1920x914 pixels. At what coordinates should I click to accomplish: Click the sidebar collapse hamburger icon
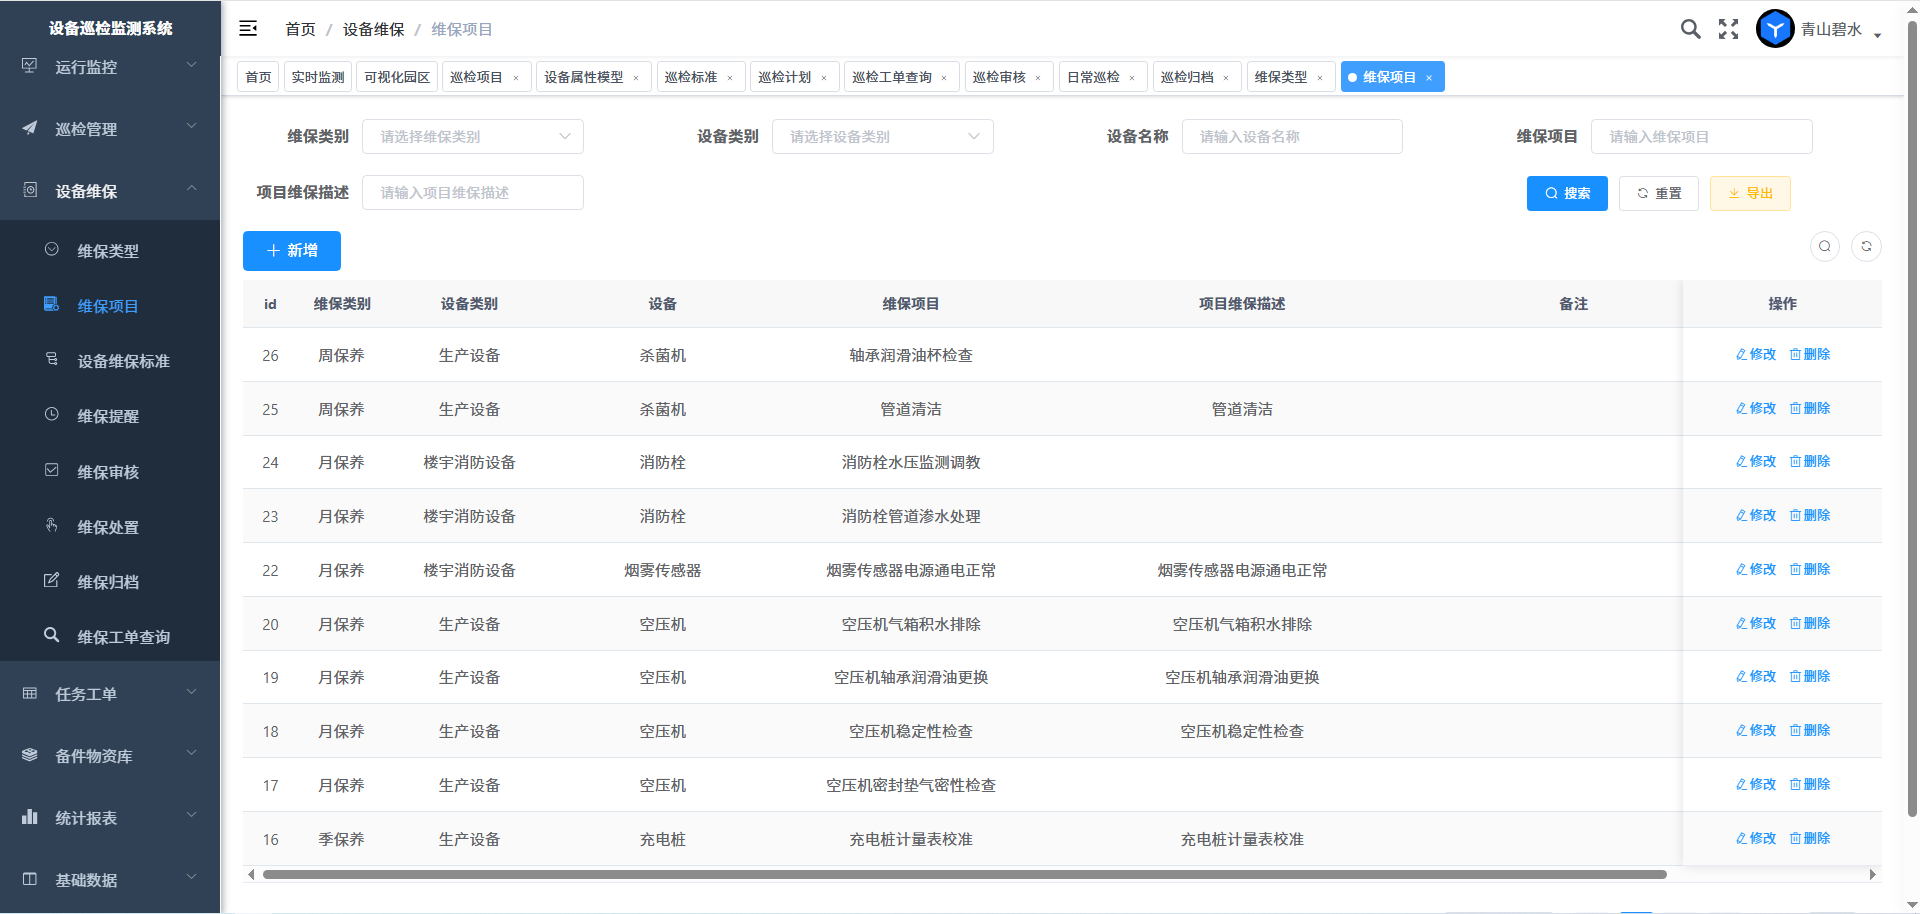tap(248, 29)
